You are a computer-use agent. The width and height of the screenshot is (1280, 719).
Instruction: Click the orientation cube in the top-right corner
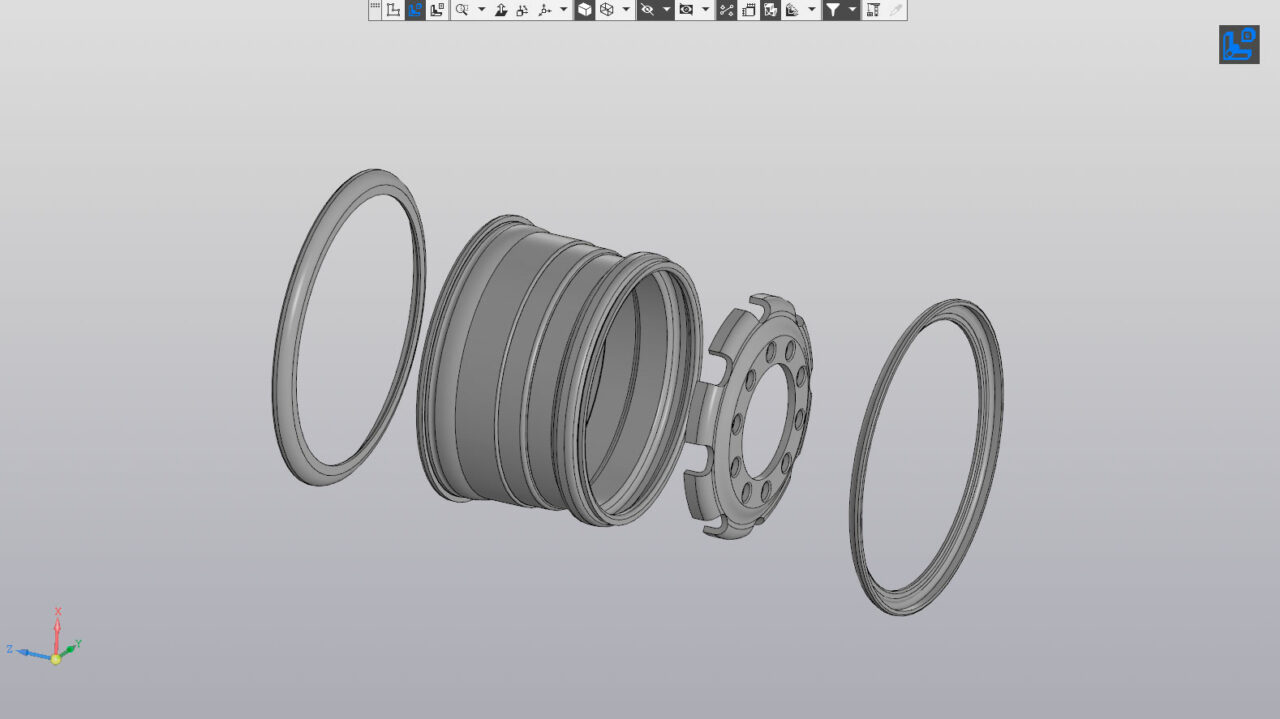(1239, 44)
